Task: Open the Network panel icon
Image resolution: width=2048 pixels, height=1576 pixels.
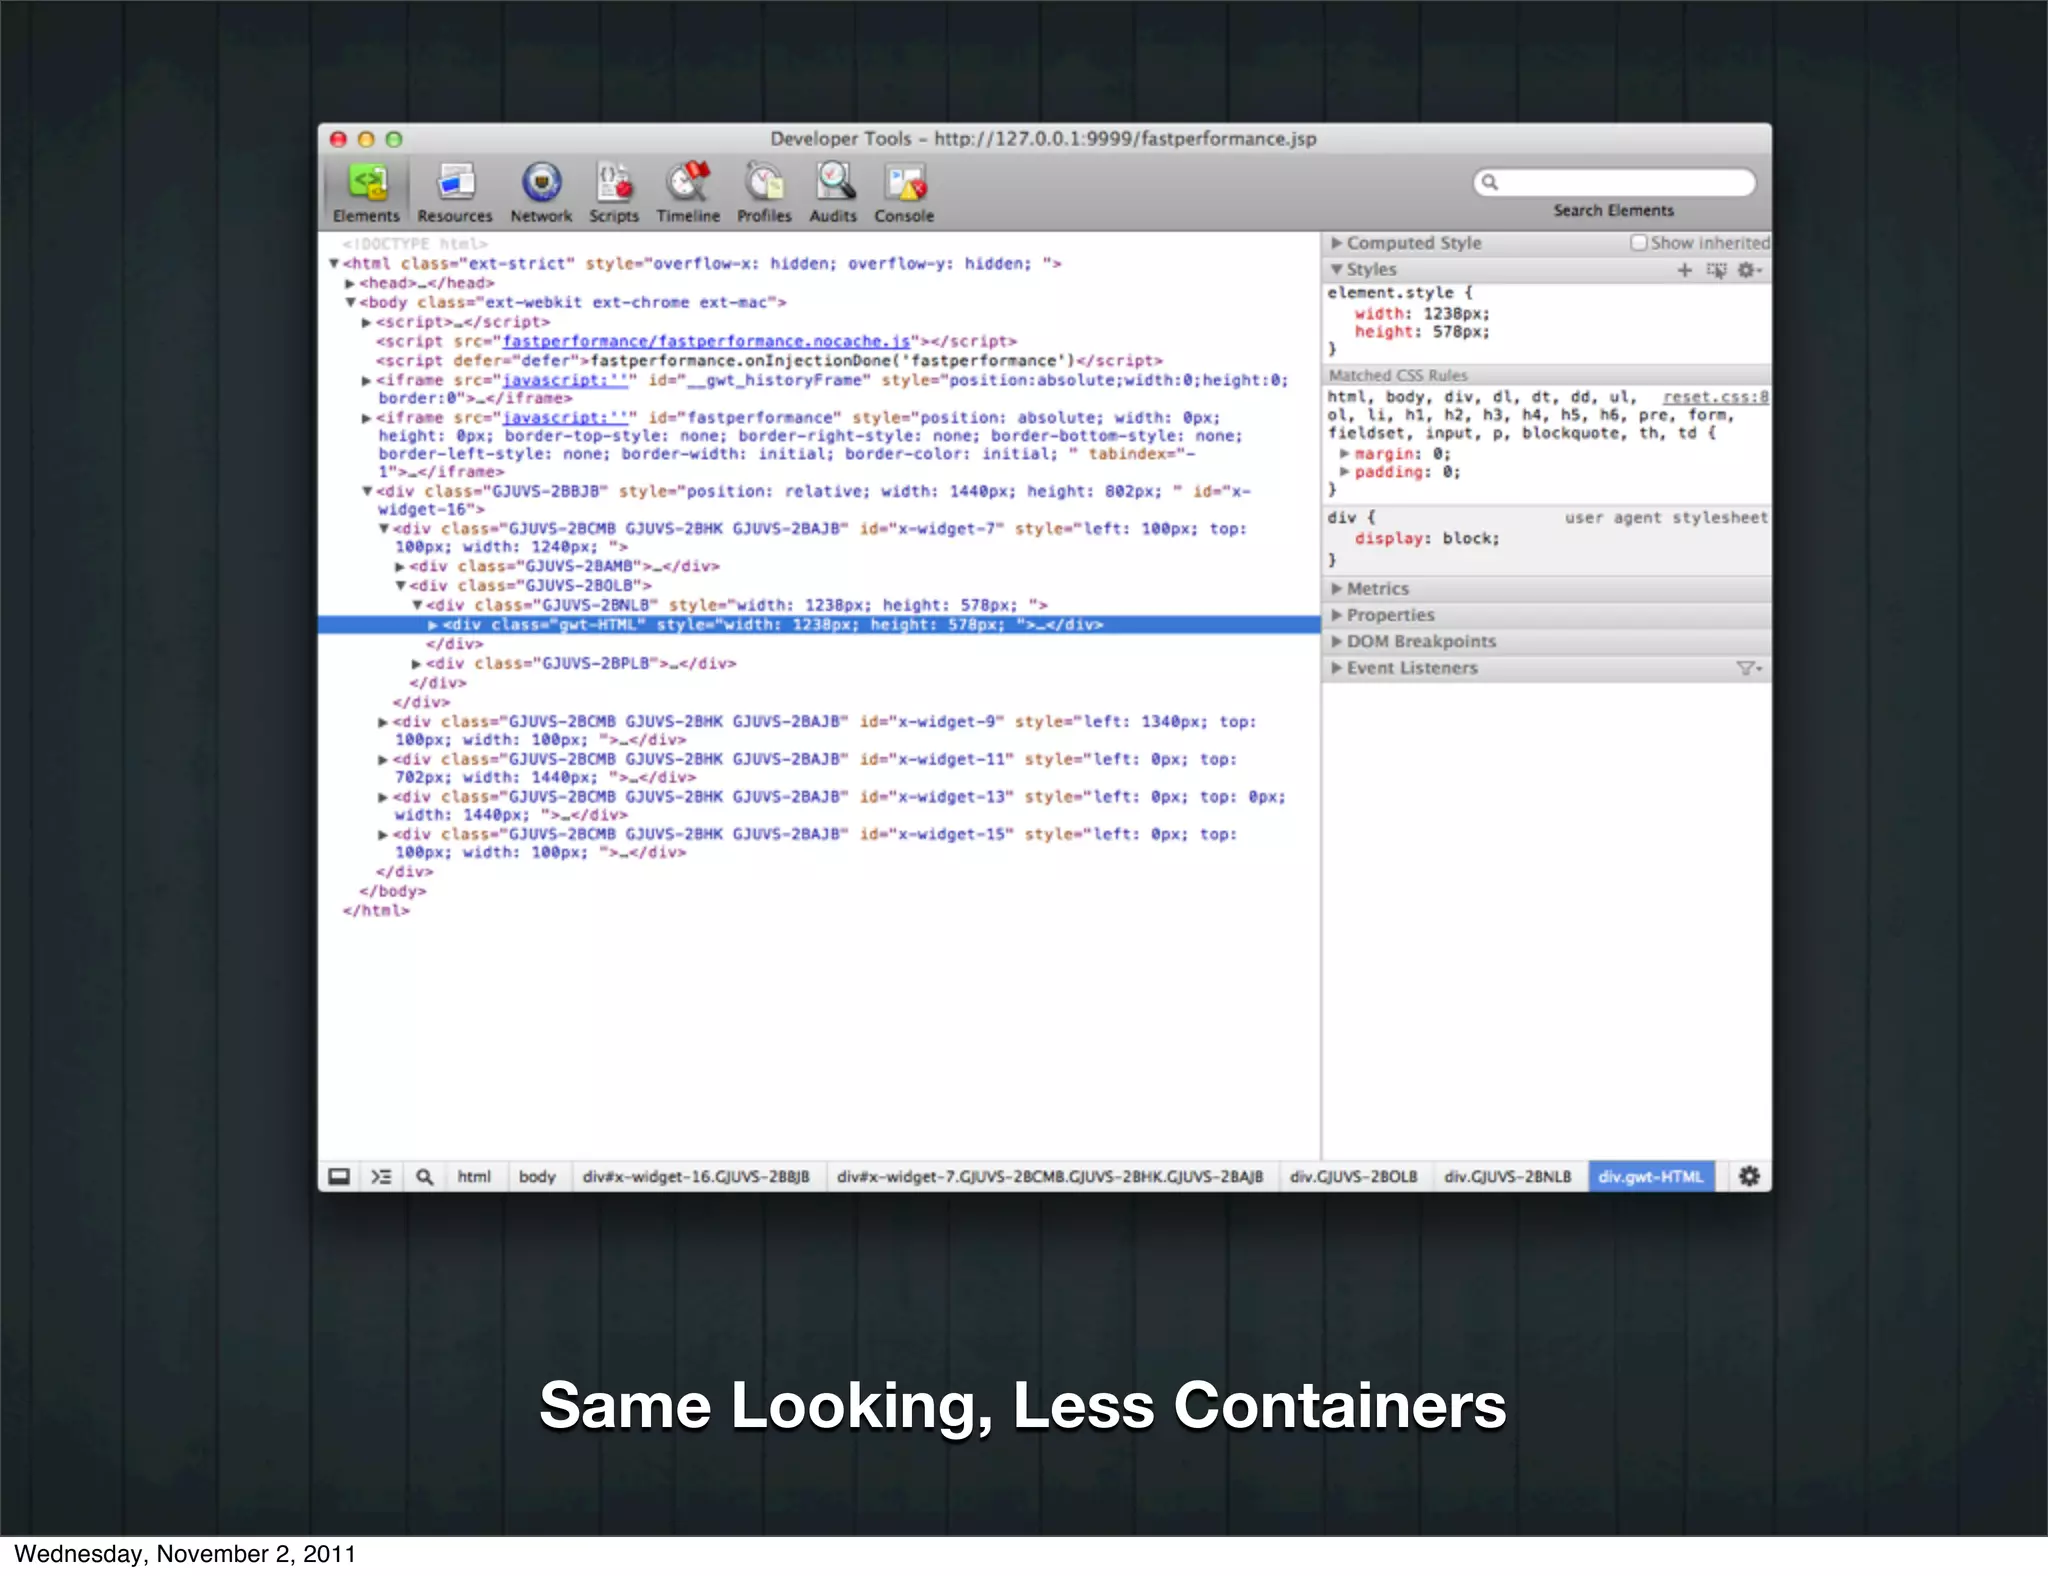Action: click(x=541, y=182)
